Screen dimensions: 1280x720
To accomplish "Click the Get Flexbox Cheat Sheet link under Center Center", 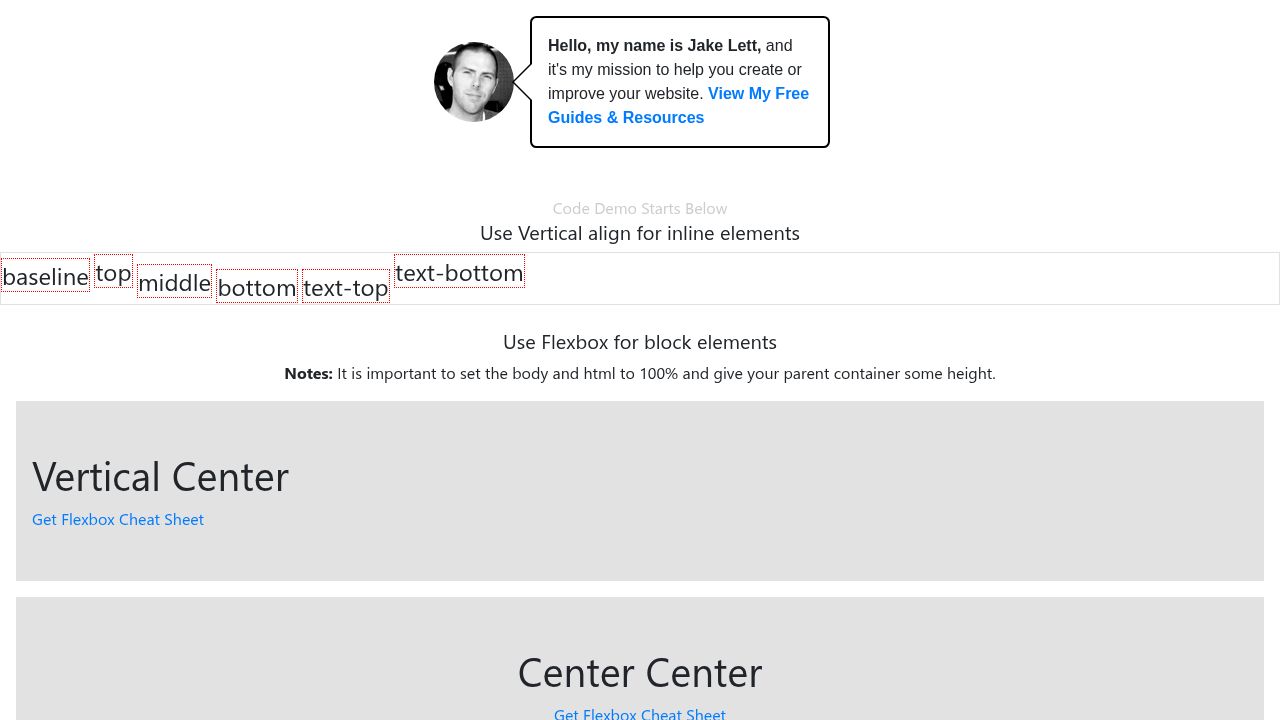I will (639, 713).
